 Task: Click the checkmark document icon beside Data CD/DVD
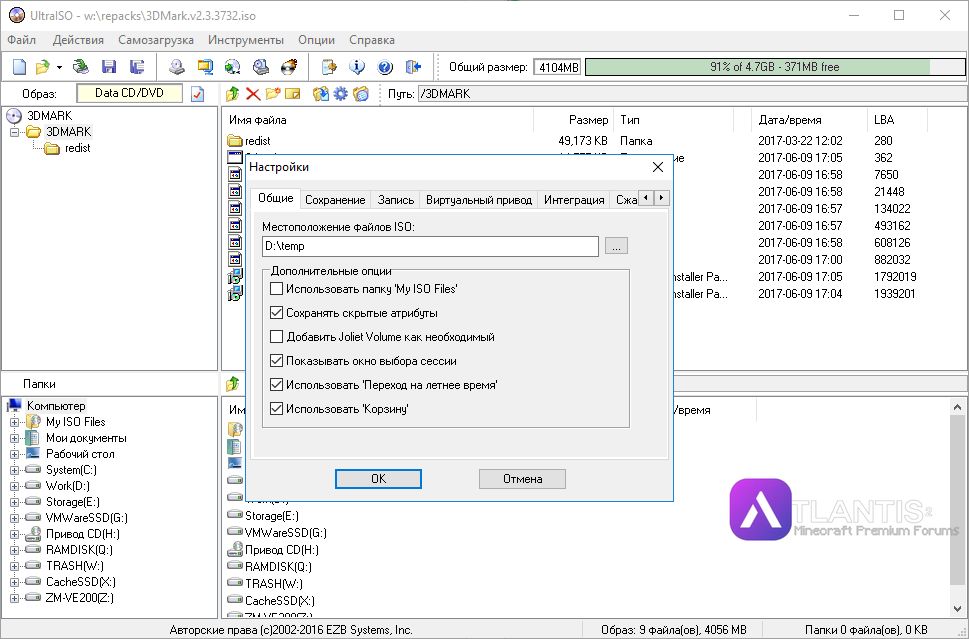[x=198, y=94]
